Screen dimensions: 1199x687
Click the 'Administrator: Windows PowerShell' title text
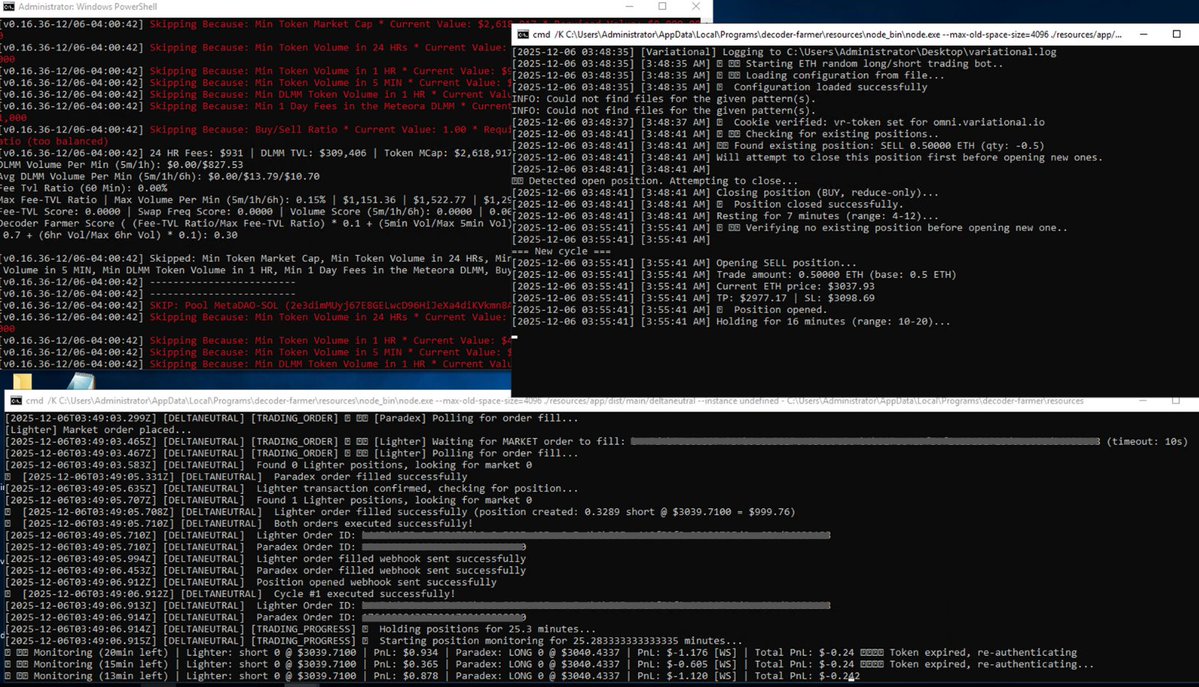(x=88, y=7)
